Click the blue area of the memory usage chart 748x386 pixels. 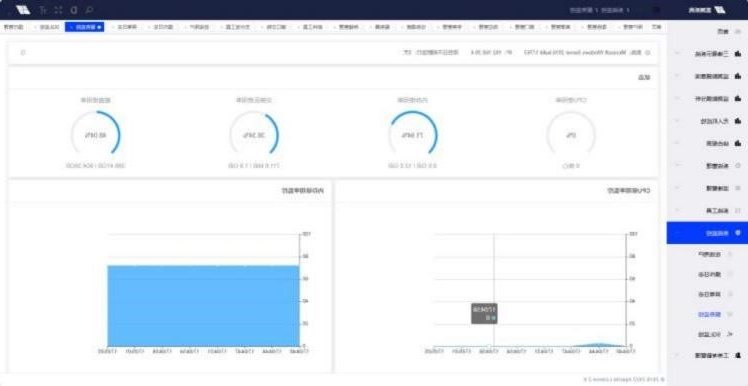point(203,306)
